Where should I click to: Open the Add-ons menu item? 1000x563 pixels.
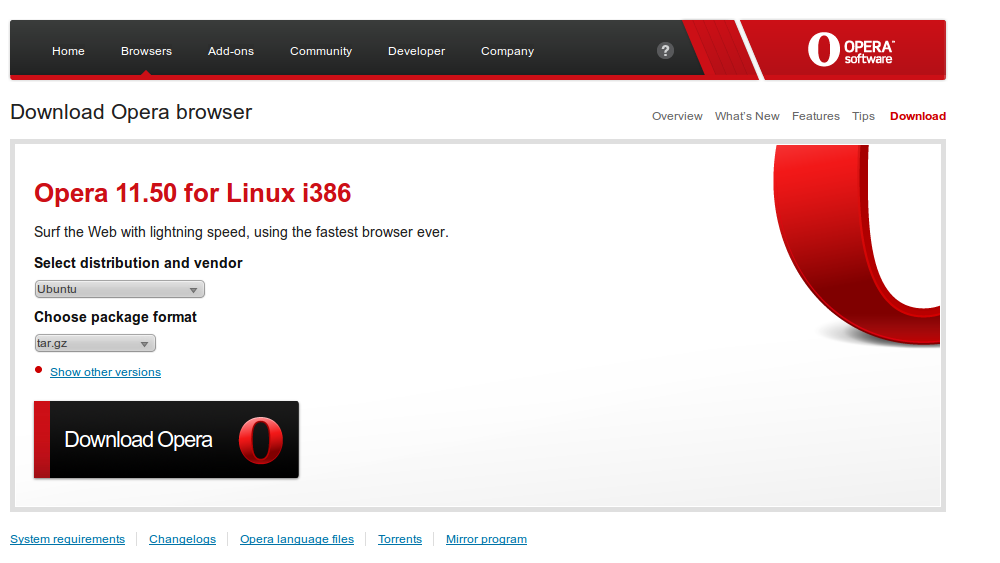231,51
